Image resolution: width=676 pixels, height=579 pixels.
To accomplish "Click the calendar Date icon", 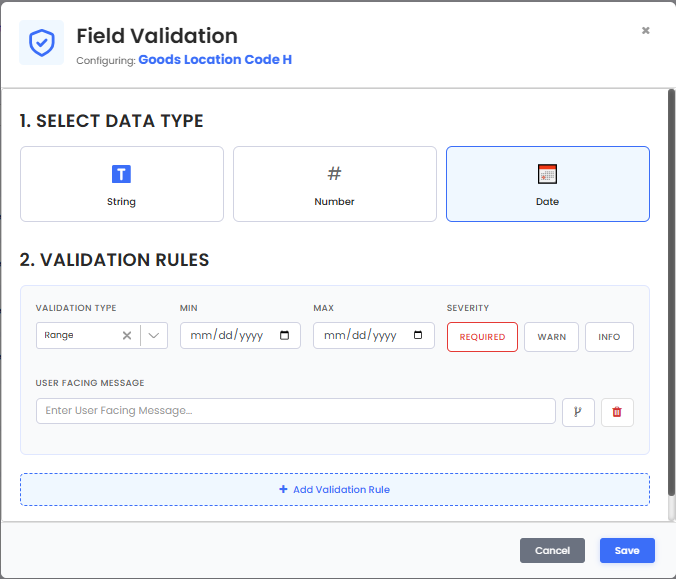I will click(x=547, y=174).
